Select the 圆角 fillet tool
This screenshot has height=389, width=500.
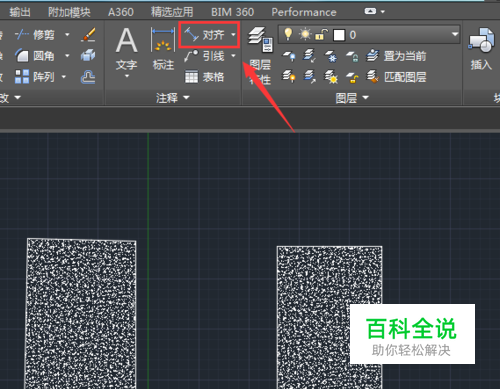(x=35, y=56)
